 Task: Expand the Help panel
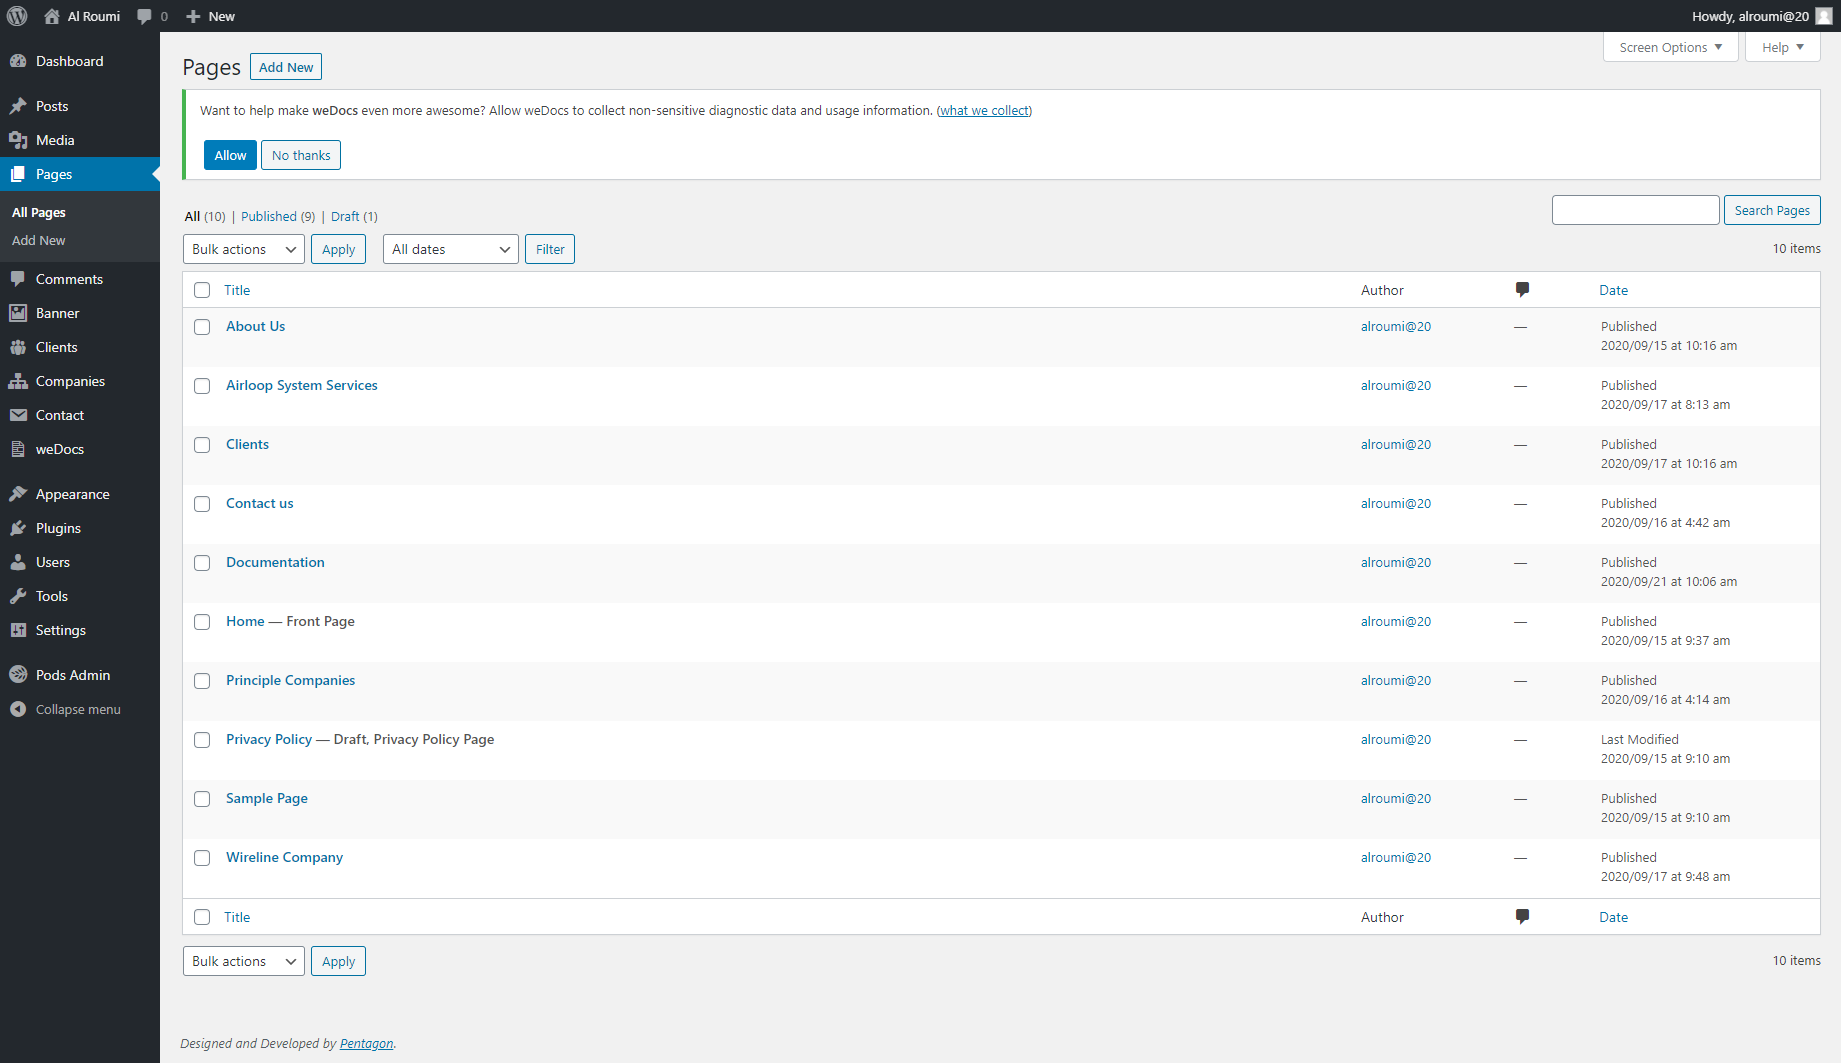pos(1783,47)
